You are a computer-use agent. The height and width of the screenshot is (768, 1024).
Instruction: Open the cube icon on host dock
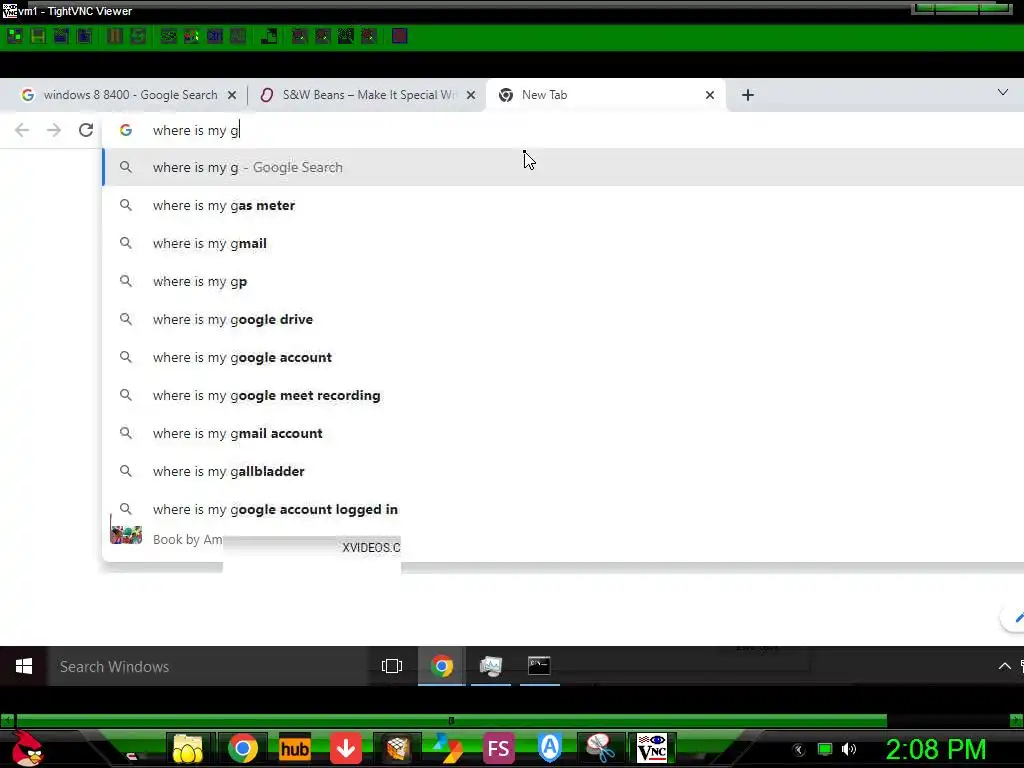pyautogui.click(x=397, y=748)
